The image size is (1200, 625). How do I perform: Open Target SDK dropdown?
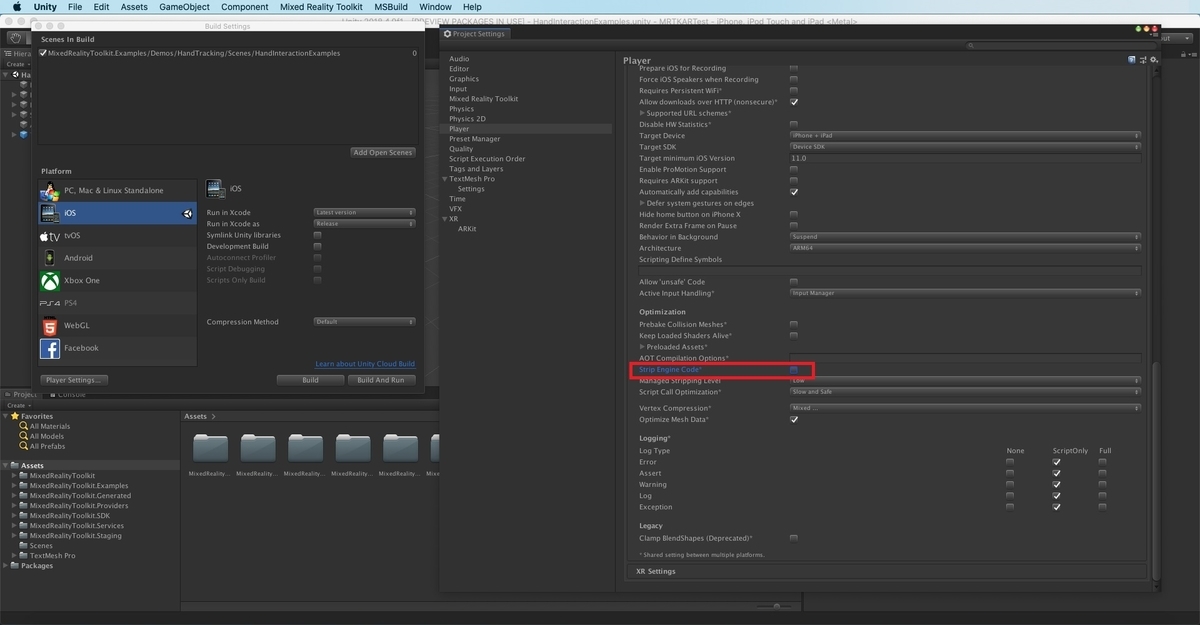(965, 147)
